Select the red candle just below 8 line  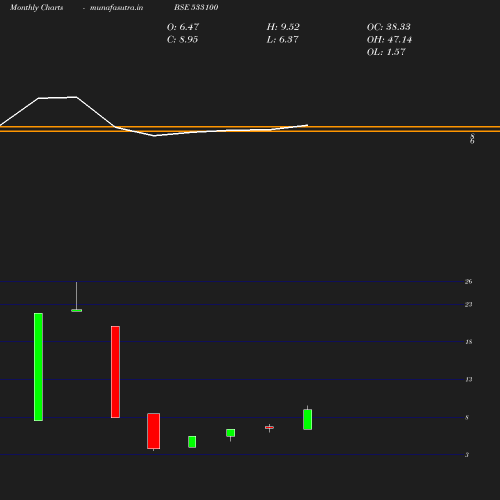154,431
